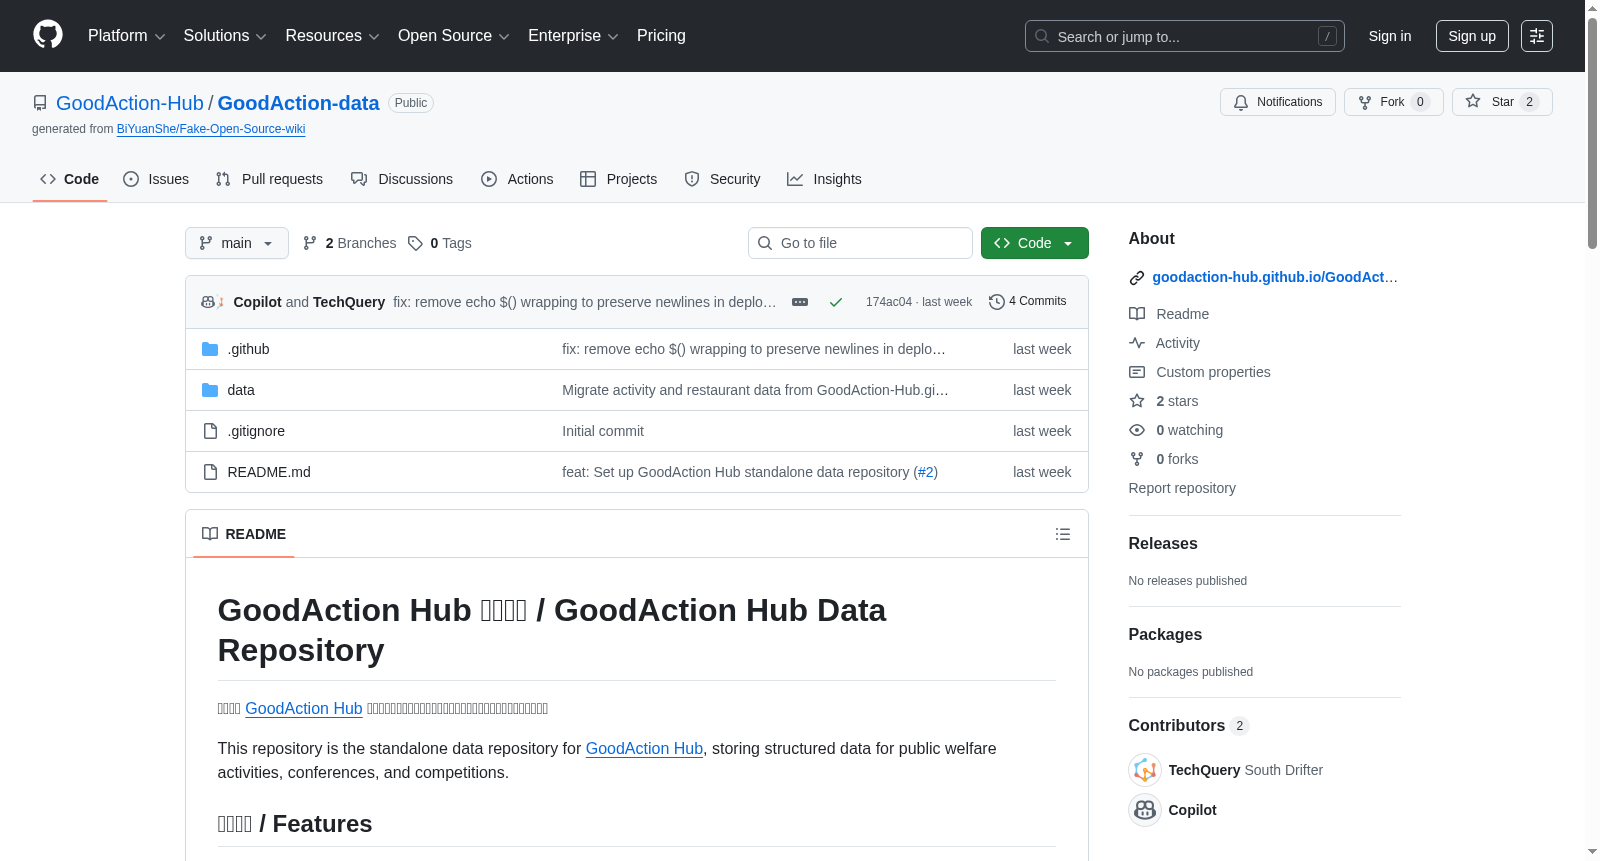This screenshot has width=1600, height=861.
Task: Expand the Open Source menu
Action: point(454,36)
